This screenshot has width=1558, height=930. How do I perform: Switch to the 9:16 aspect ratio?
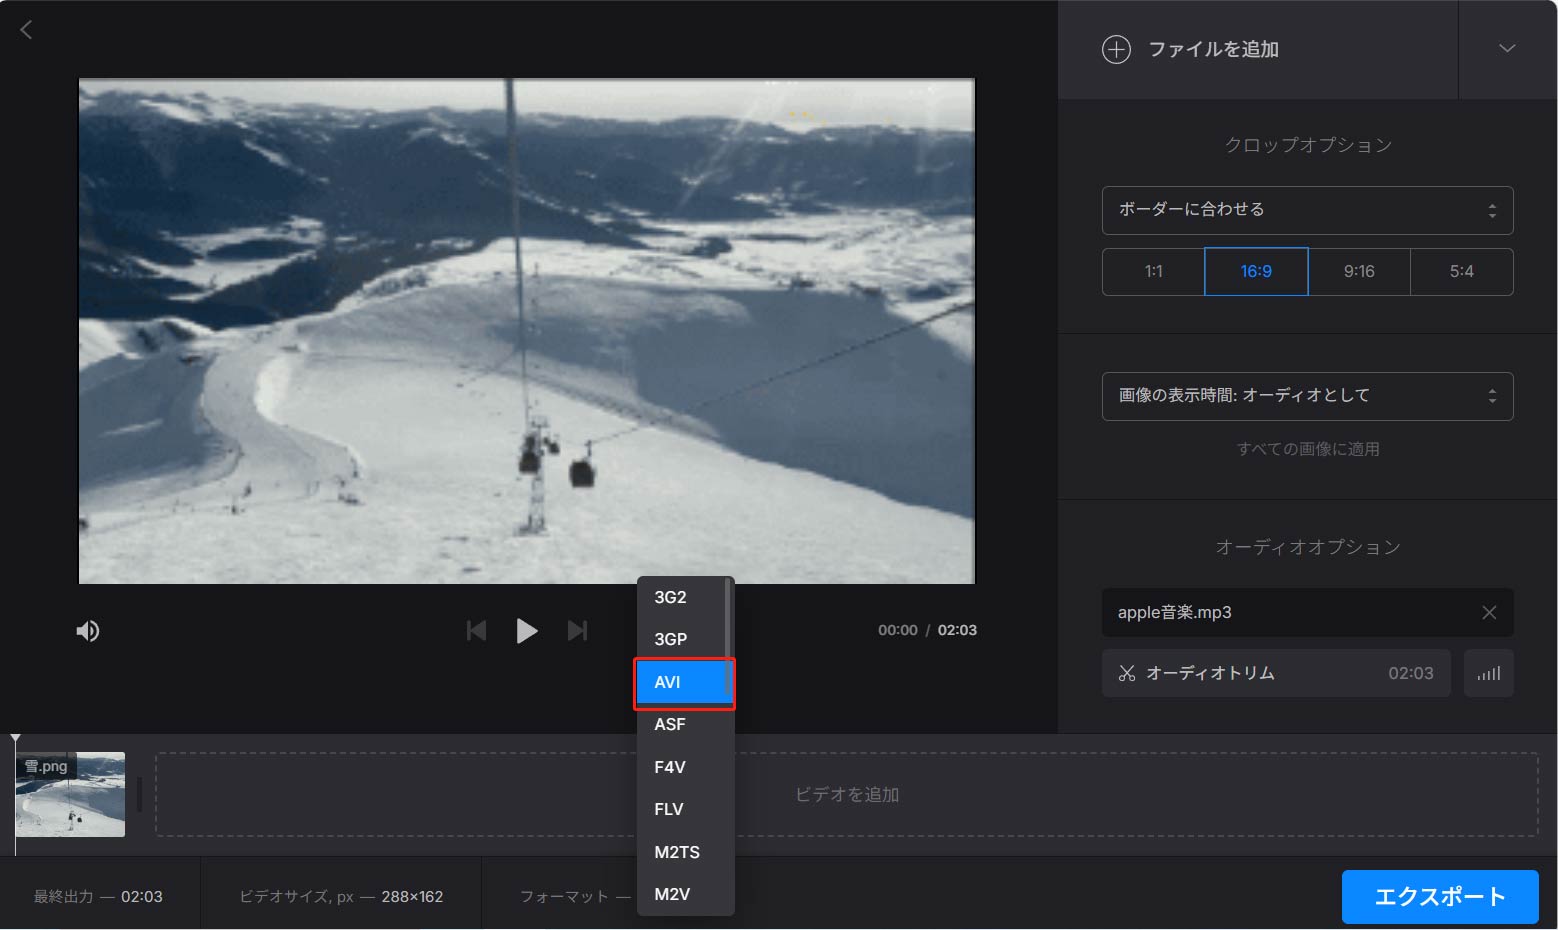tap(1359, 271)
